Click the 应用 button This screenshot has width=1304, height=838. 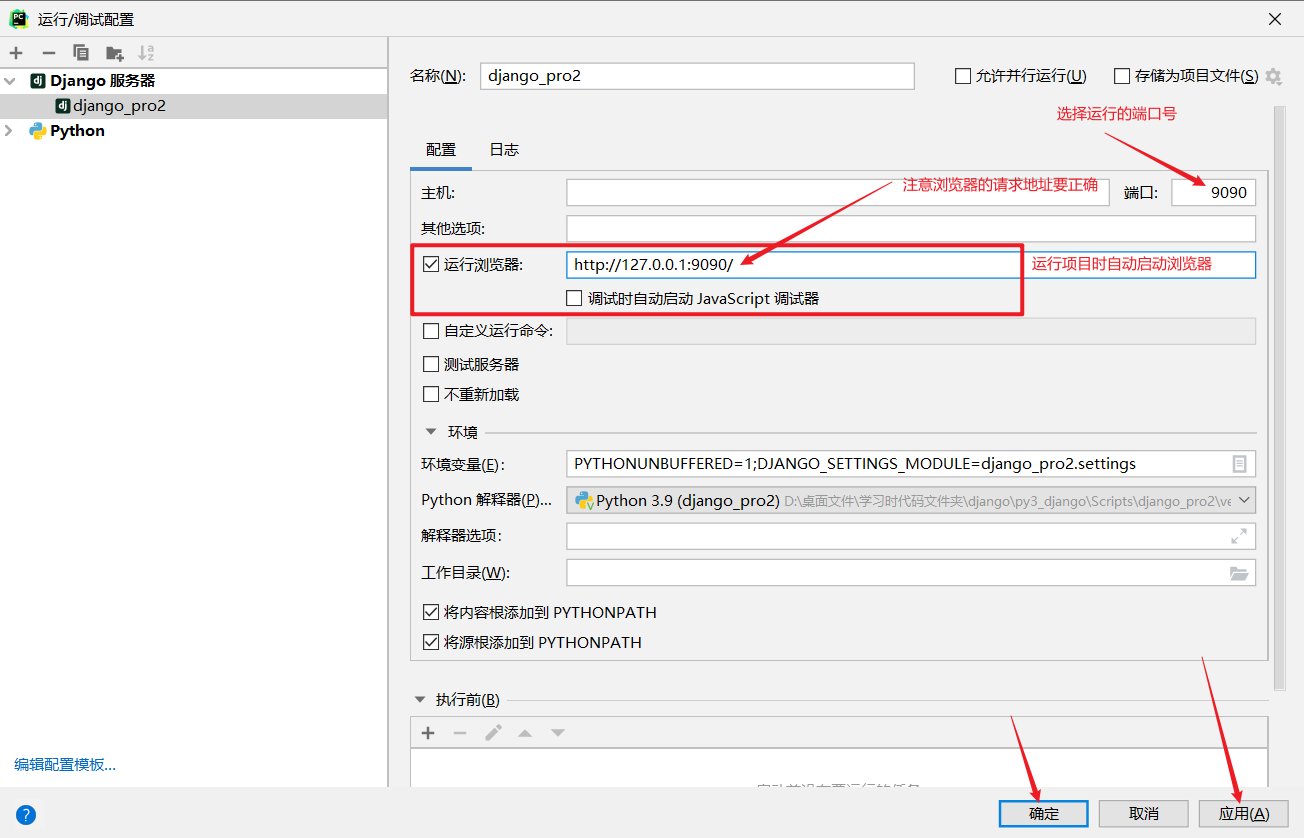(x=1244, y=813)
